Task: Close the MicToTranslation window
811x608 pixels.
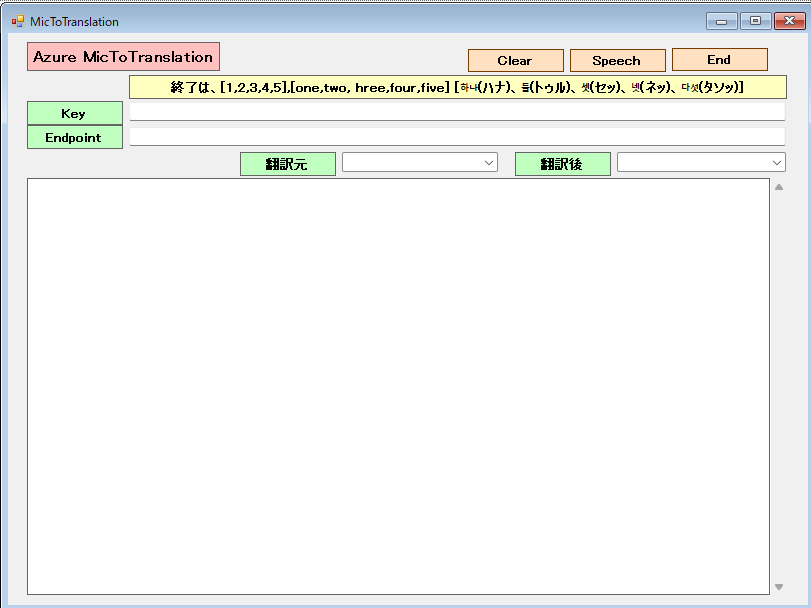Action: coord(787,21)
